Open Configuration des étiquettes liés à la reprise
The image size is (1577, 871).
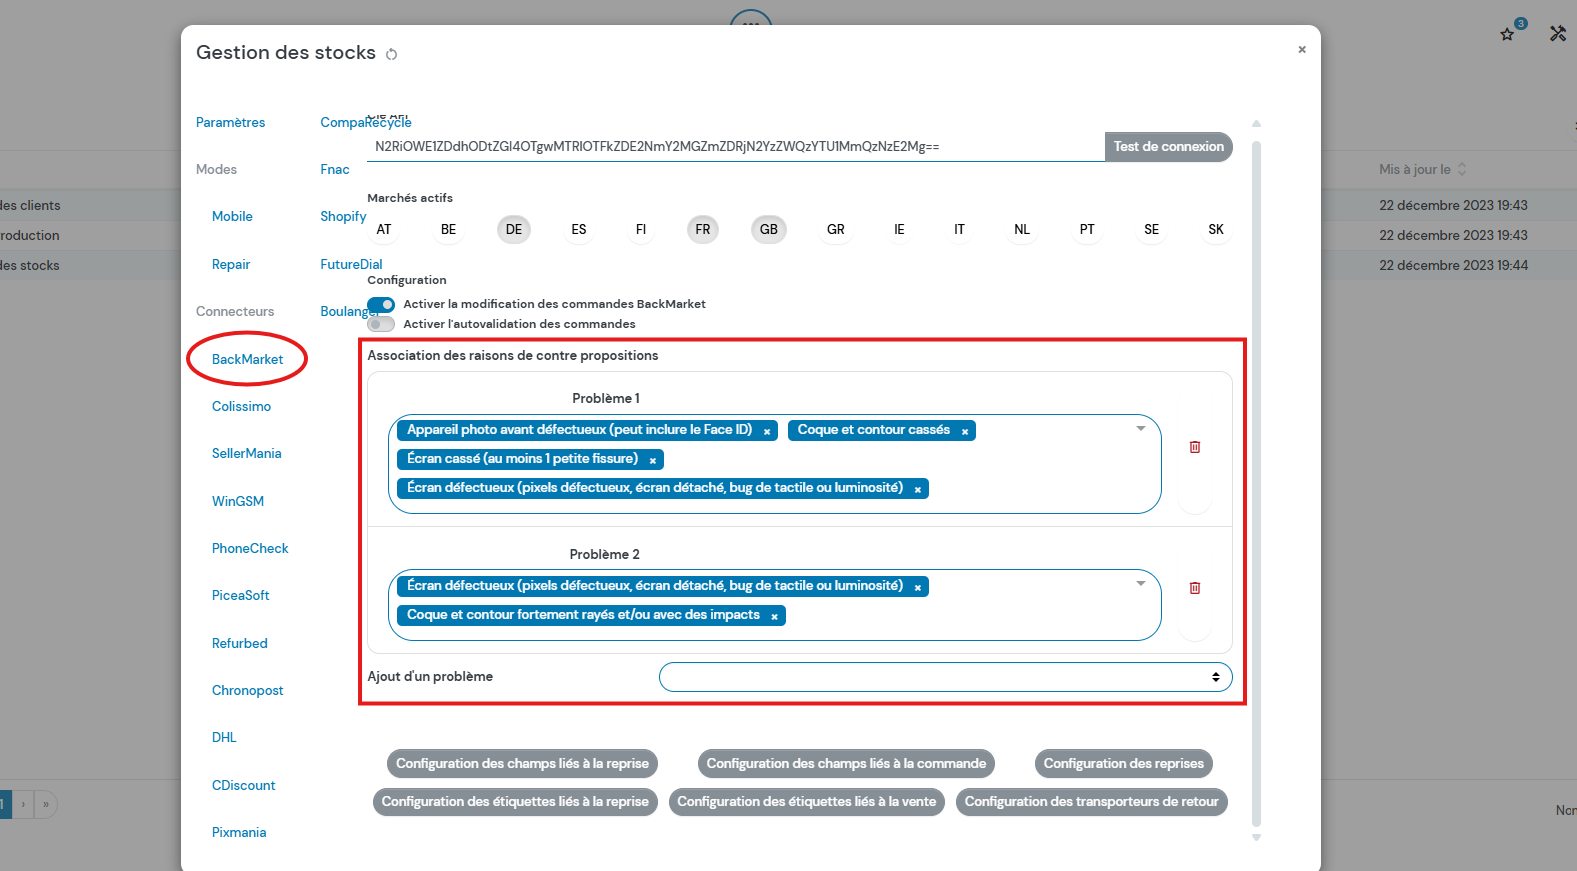point(515,801)
